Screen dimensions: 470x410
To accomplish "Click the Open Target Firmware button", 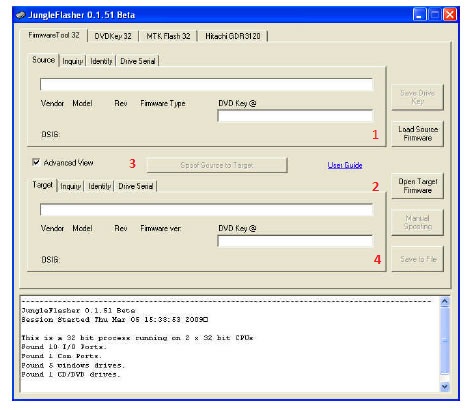I will click(x=418, y=186).
